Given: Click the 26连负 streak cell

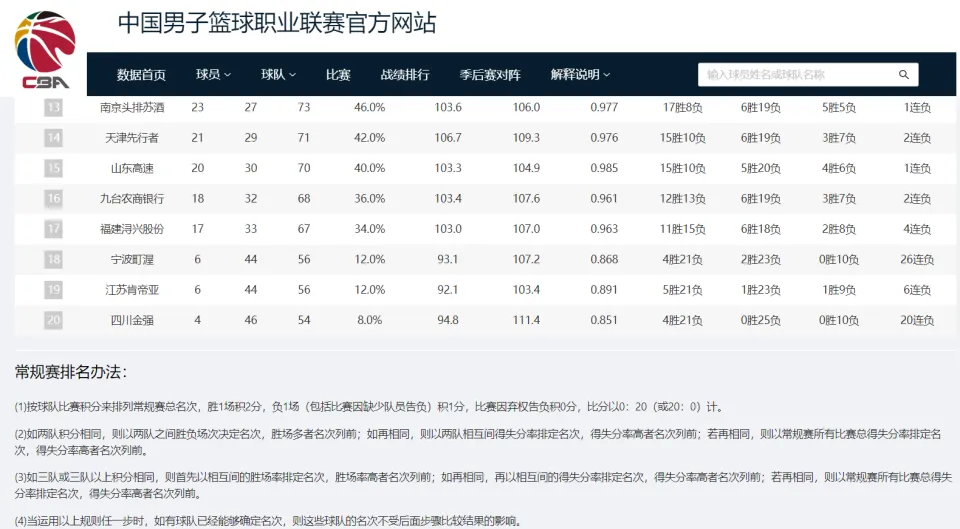Looking at the screenshot, I should click(917, 259).
